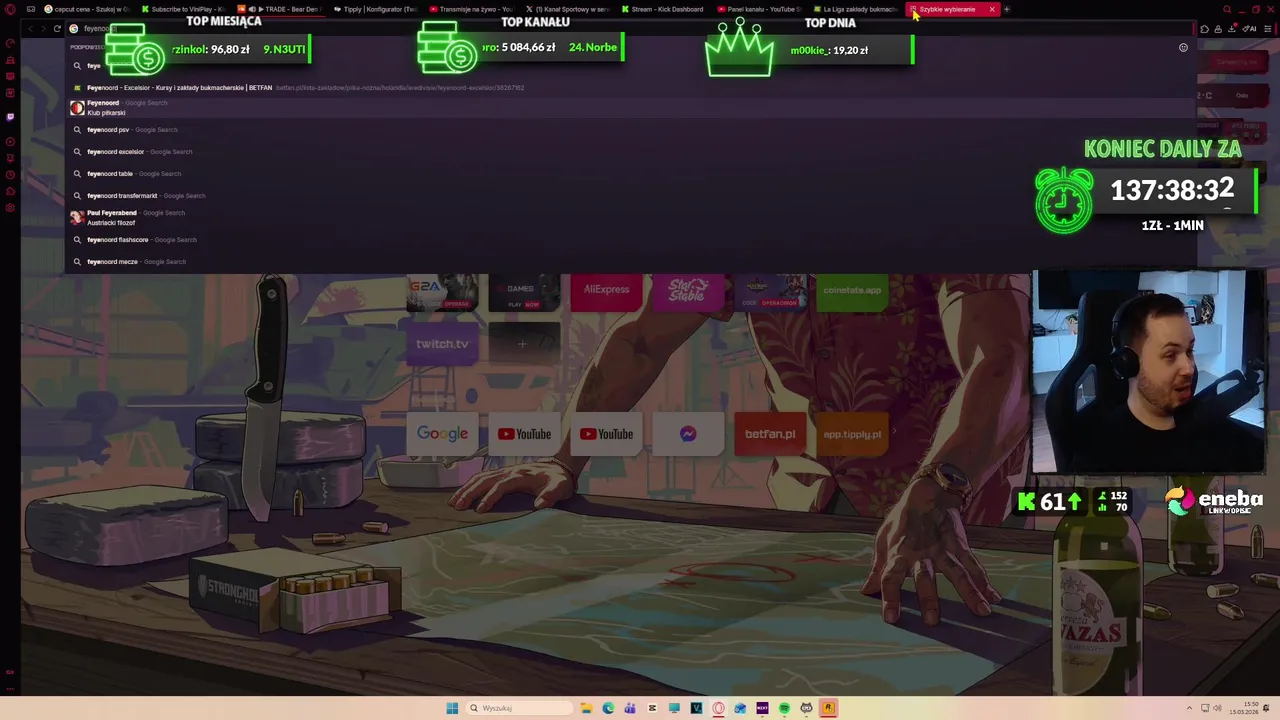The image size is (1280, 720).
Task: Open the app.tipply.pl speed dial tile
Action: point(852,434)
